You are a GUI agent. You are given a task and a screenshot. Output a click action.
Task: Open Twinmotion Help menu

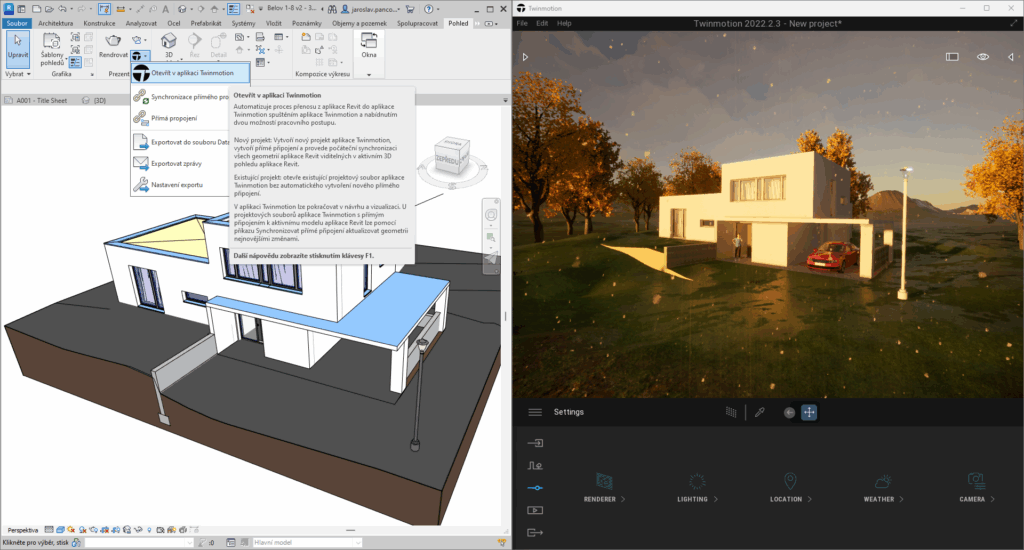564,23
